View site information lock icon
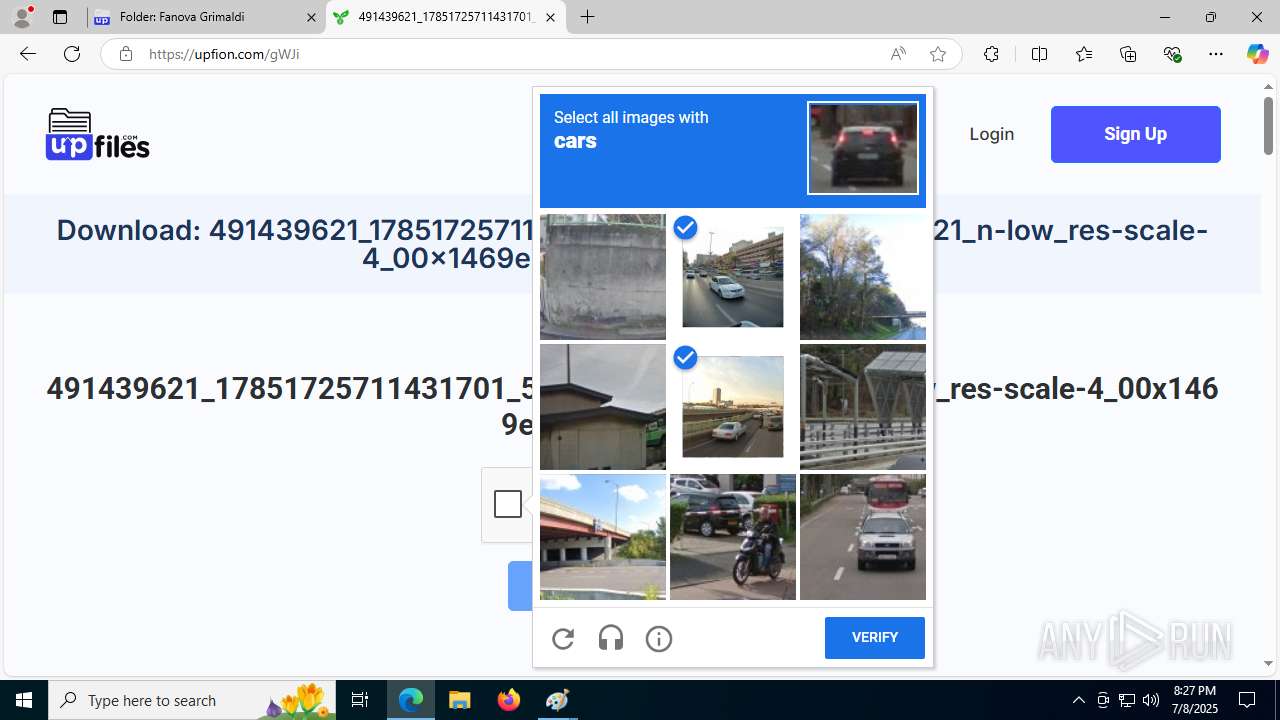The height and width of the screenshot is (720, 1280). (126, 54)
